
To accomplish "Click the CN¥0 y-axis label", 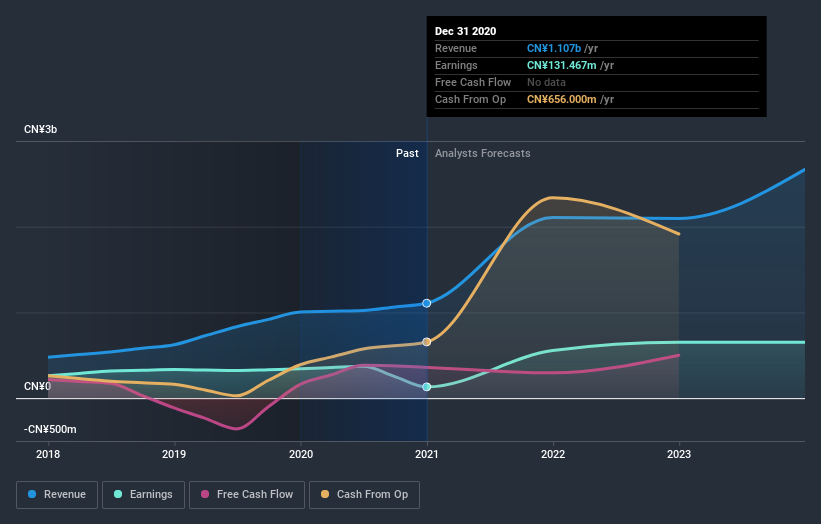I will (37, 386).
